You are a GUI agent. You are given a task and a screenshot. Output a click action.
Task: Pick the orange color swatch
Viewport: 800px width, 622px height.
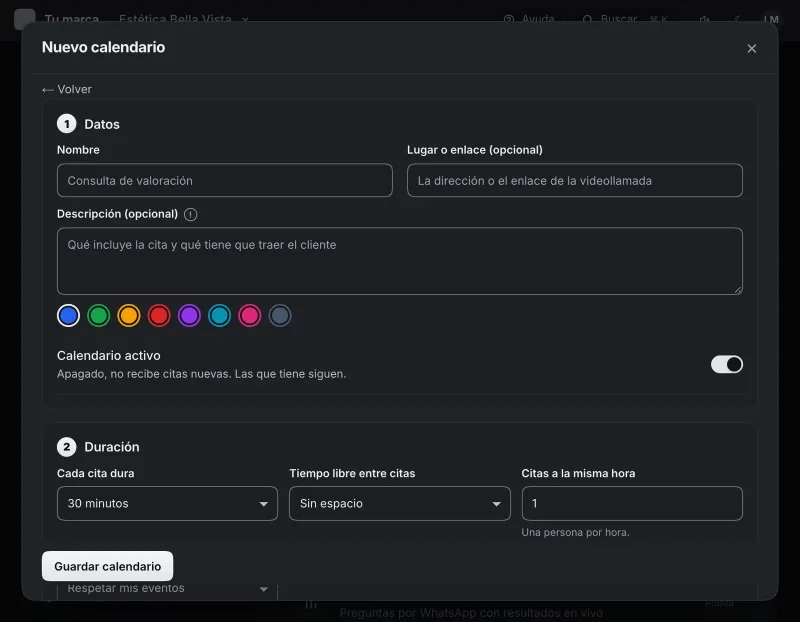click(129, 315)
